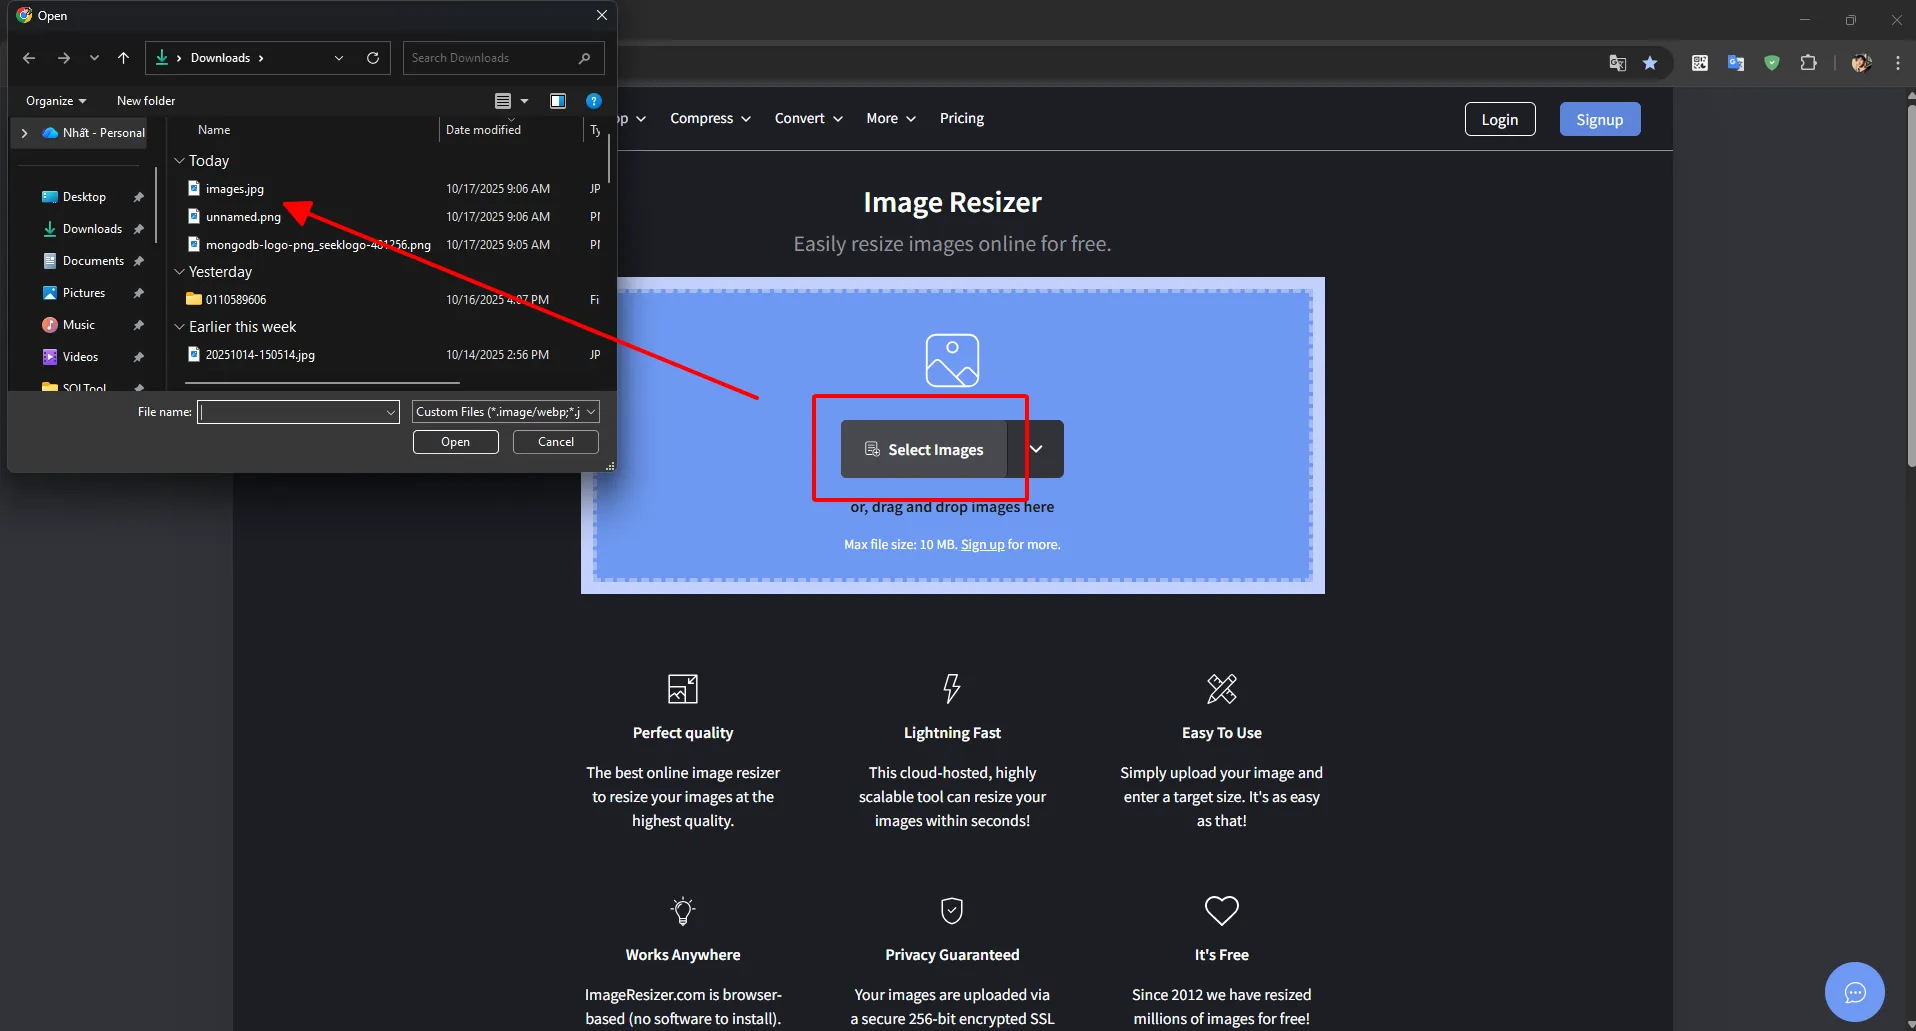Open the Organize menu
The image size is (1916, 1031).
(x=56, y=101)
